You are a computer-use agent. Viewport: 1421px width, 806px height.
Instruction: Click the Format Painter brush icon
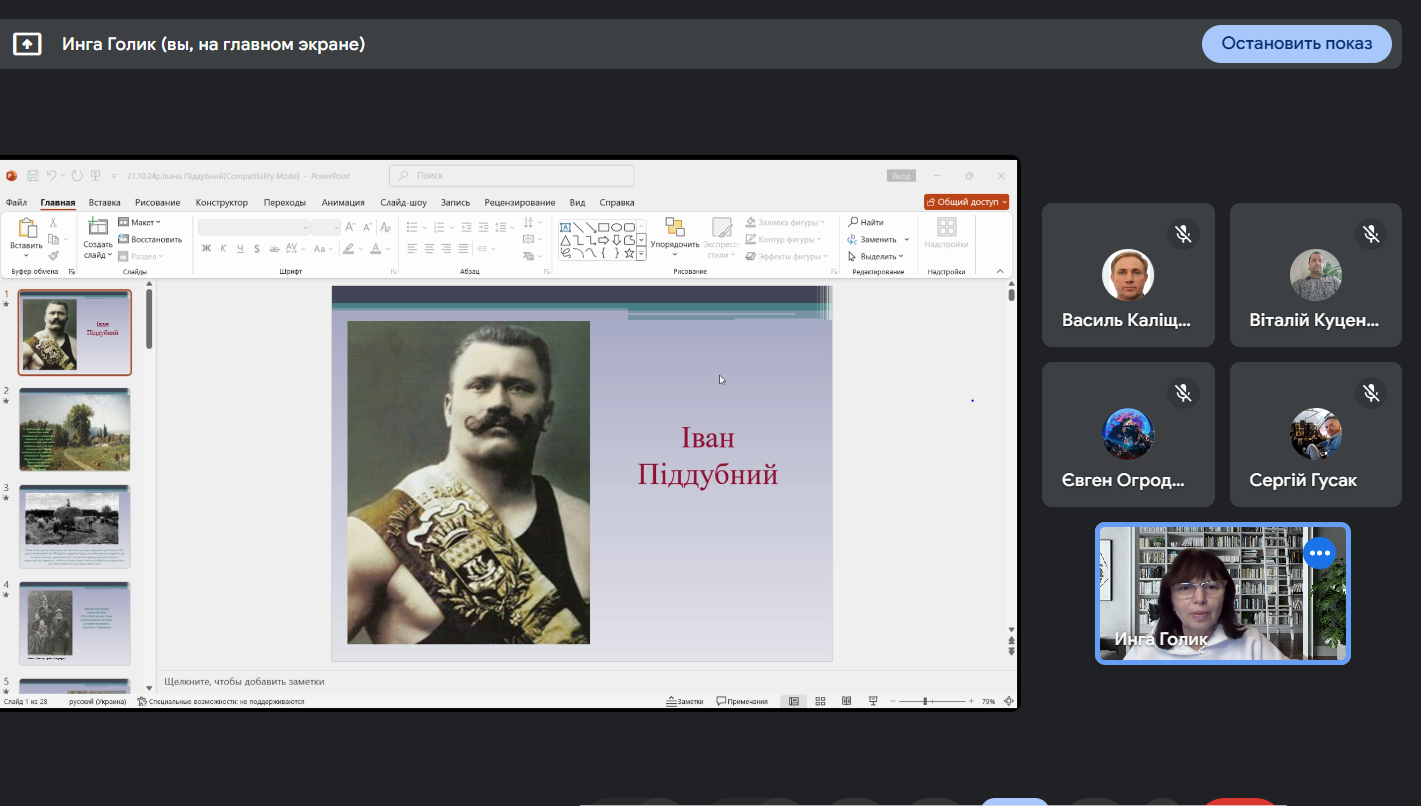pyautogui.click(x=54, y=256)
